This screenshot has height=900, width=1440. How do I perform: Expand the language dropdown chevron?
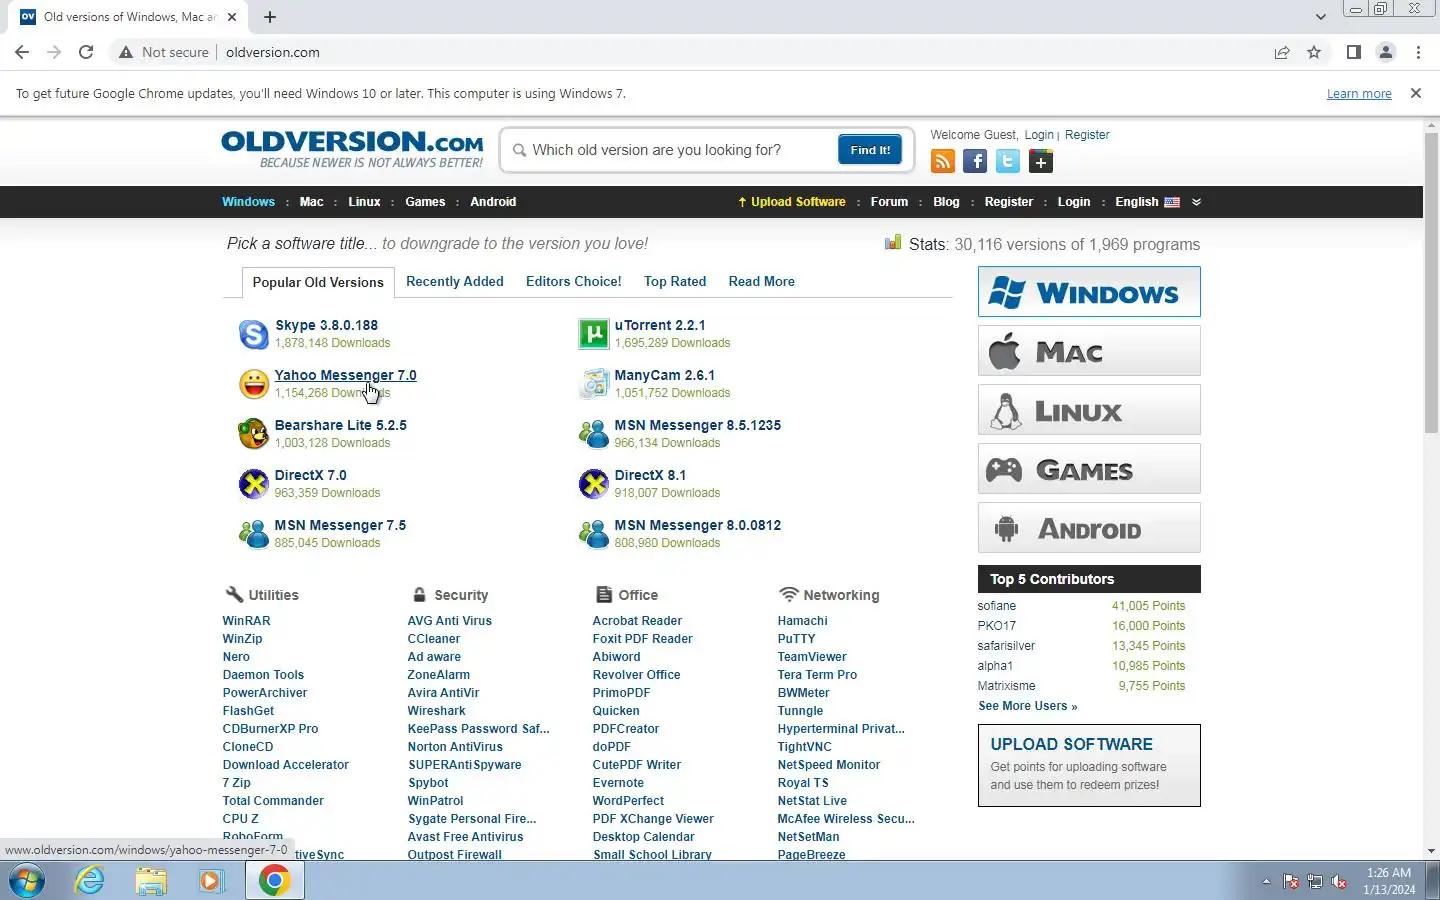click(1196, 202)
